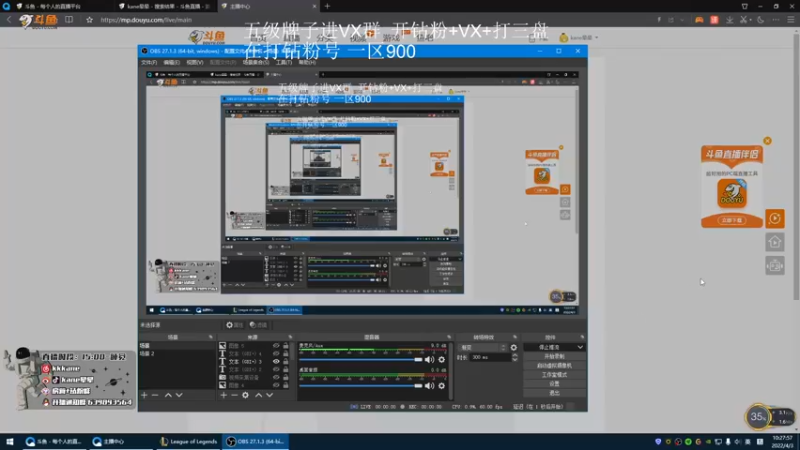Mute the first mixer channel with its speaker icon
Viewport: 800px width, 450px height.
tap(430, 360)
